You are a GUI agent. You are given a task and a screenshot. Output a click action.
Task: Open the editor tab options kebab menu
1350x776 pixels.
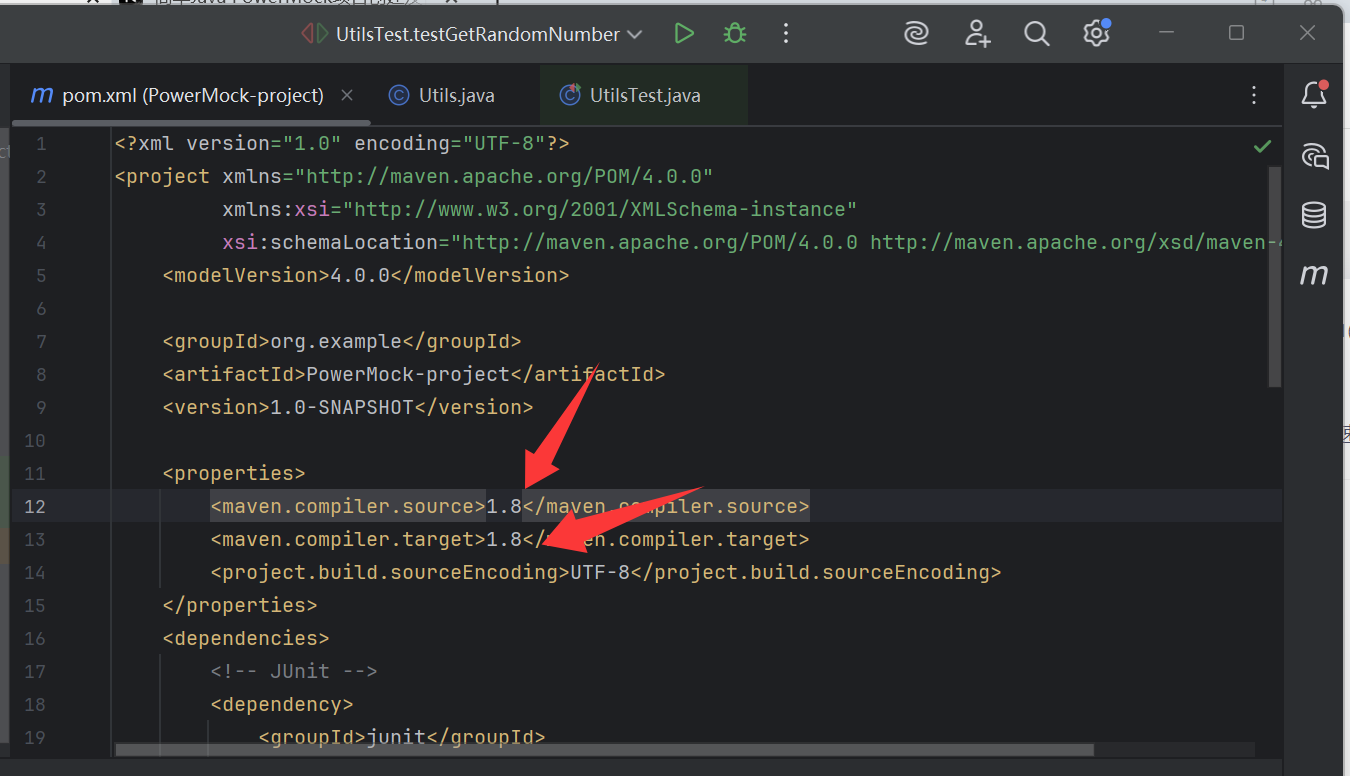click(x=1254, y=94)
